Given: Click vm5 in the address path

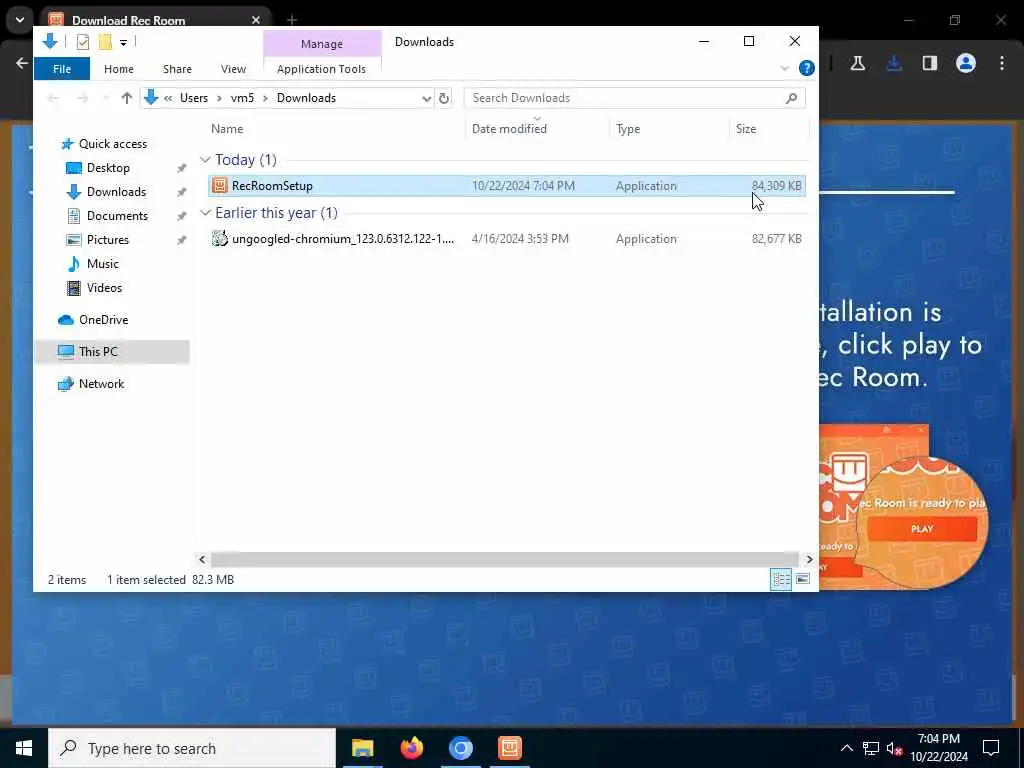Looking at the screenshot, I should coord(242,98).
